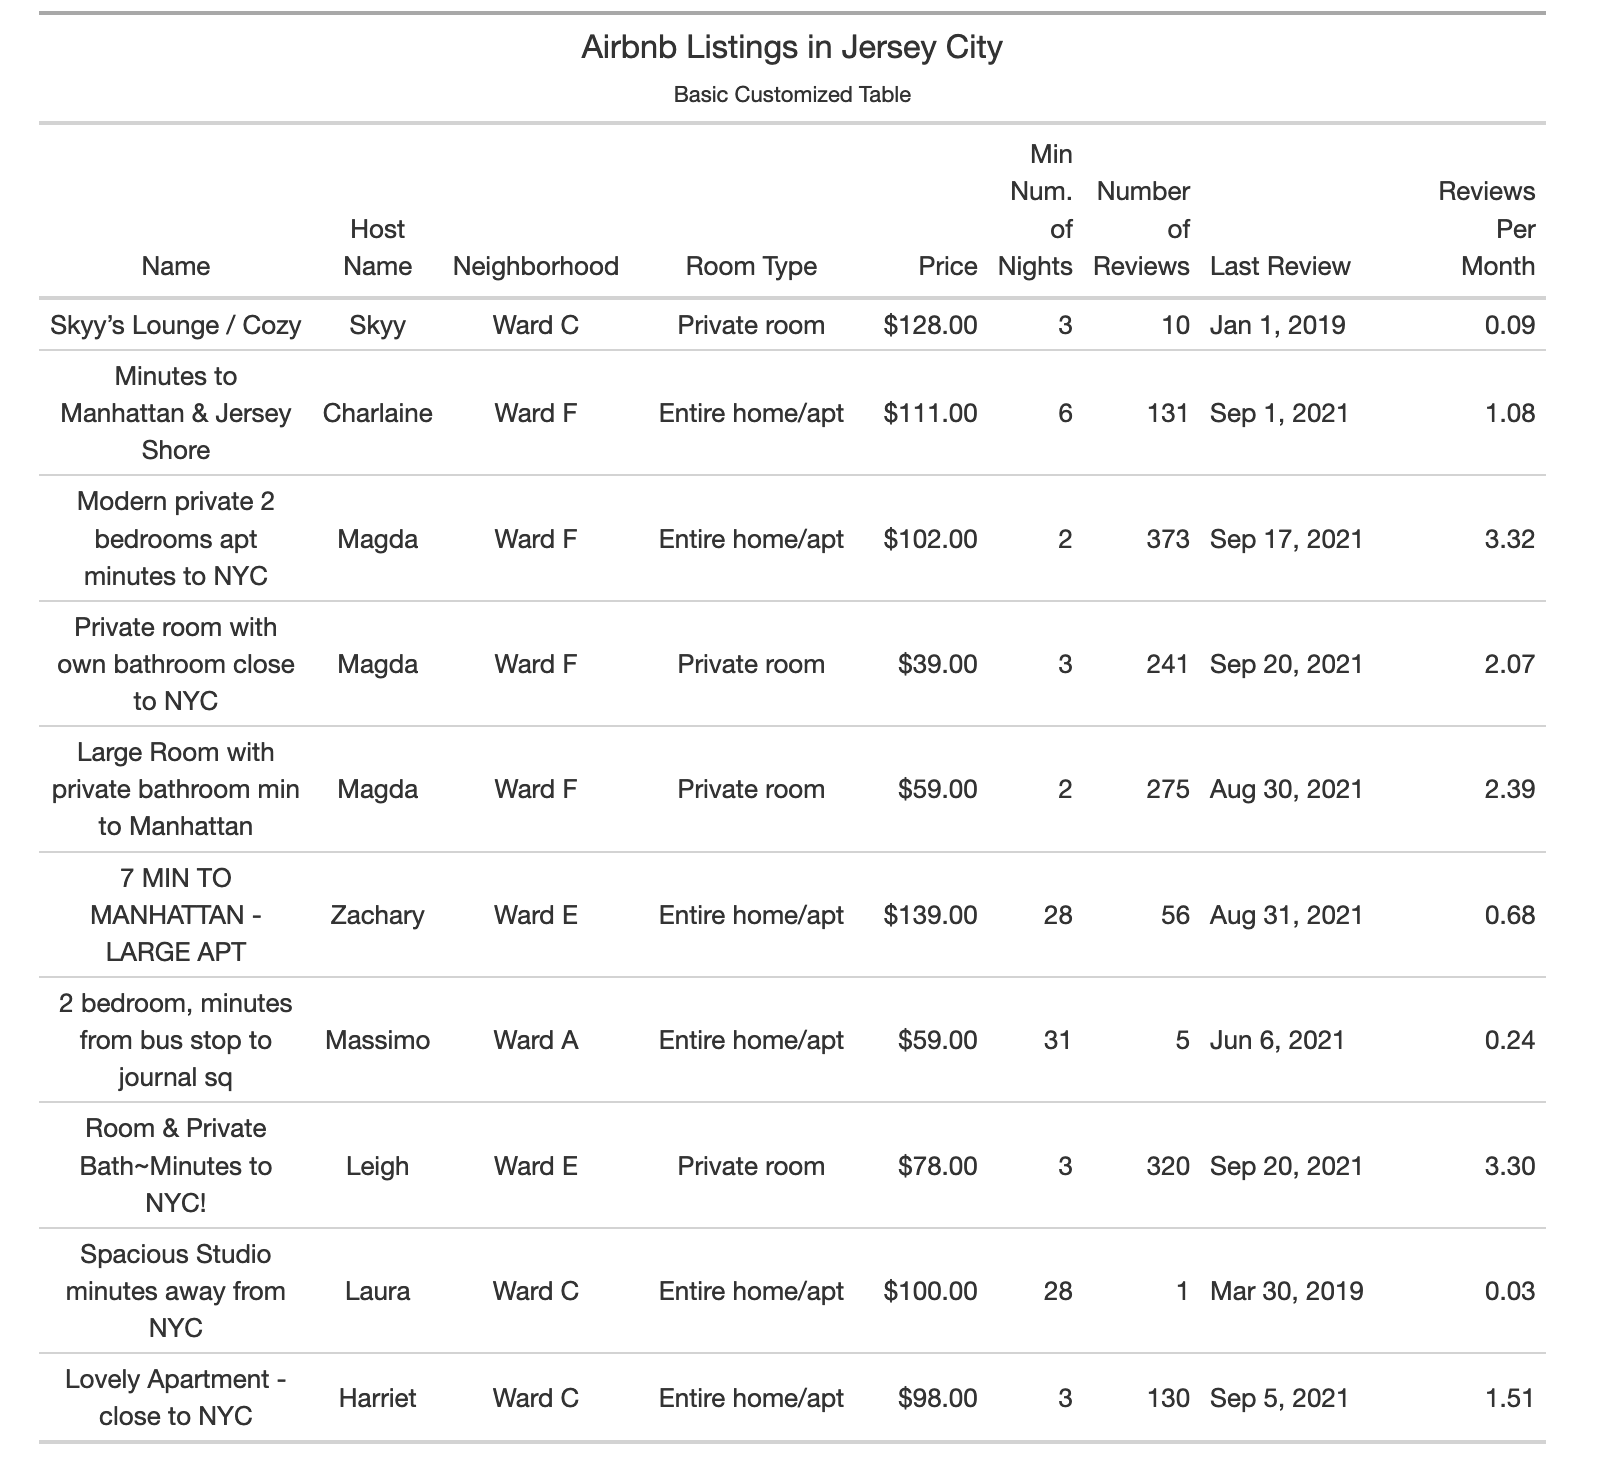Image resolution: width=1602 pixels, height=1468 pixels.
Task: Click price '$139.00'
Action: (x=930, y=915)
